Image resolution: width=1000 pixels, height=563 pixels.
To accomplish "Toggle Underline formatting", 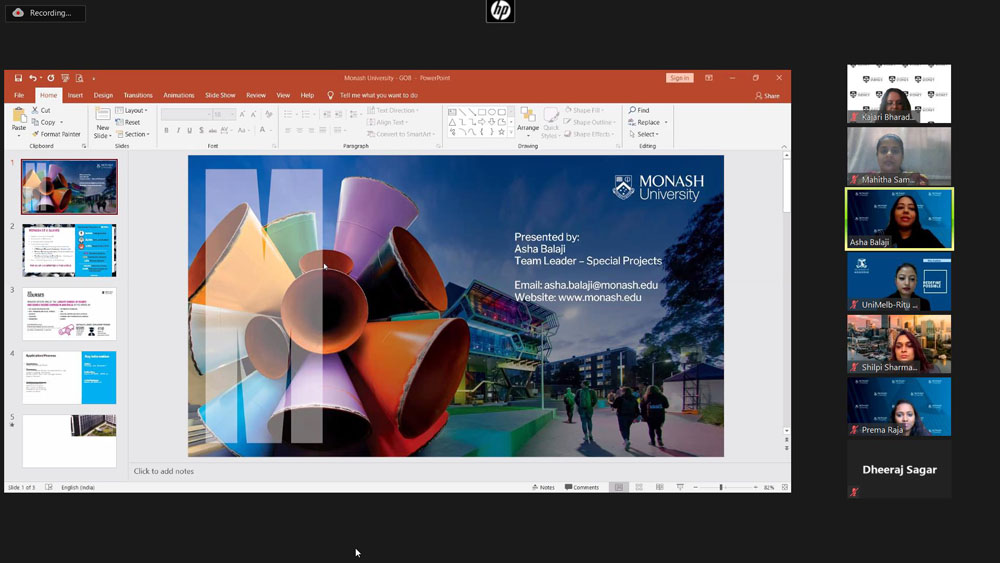I will [x=189, y=130].
